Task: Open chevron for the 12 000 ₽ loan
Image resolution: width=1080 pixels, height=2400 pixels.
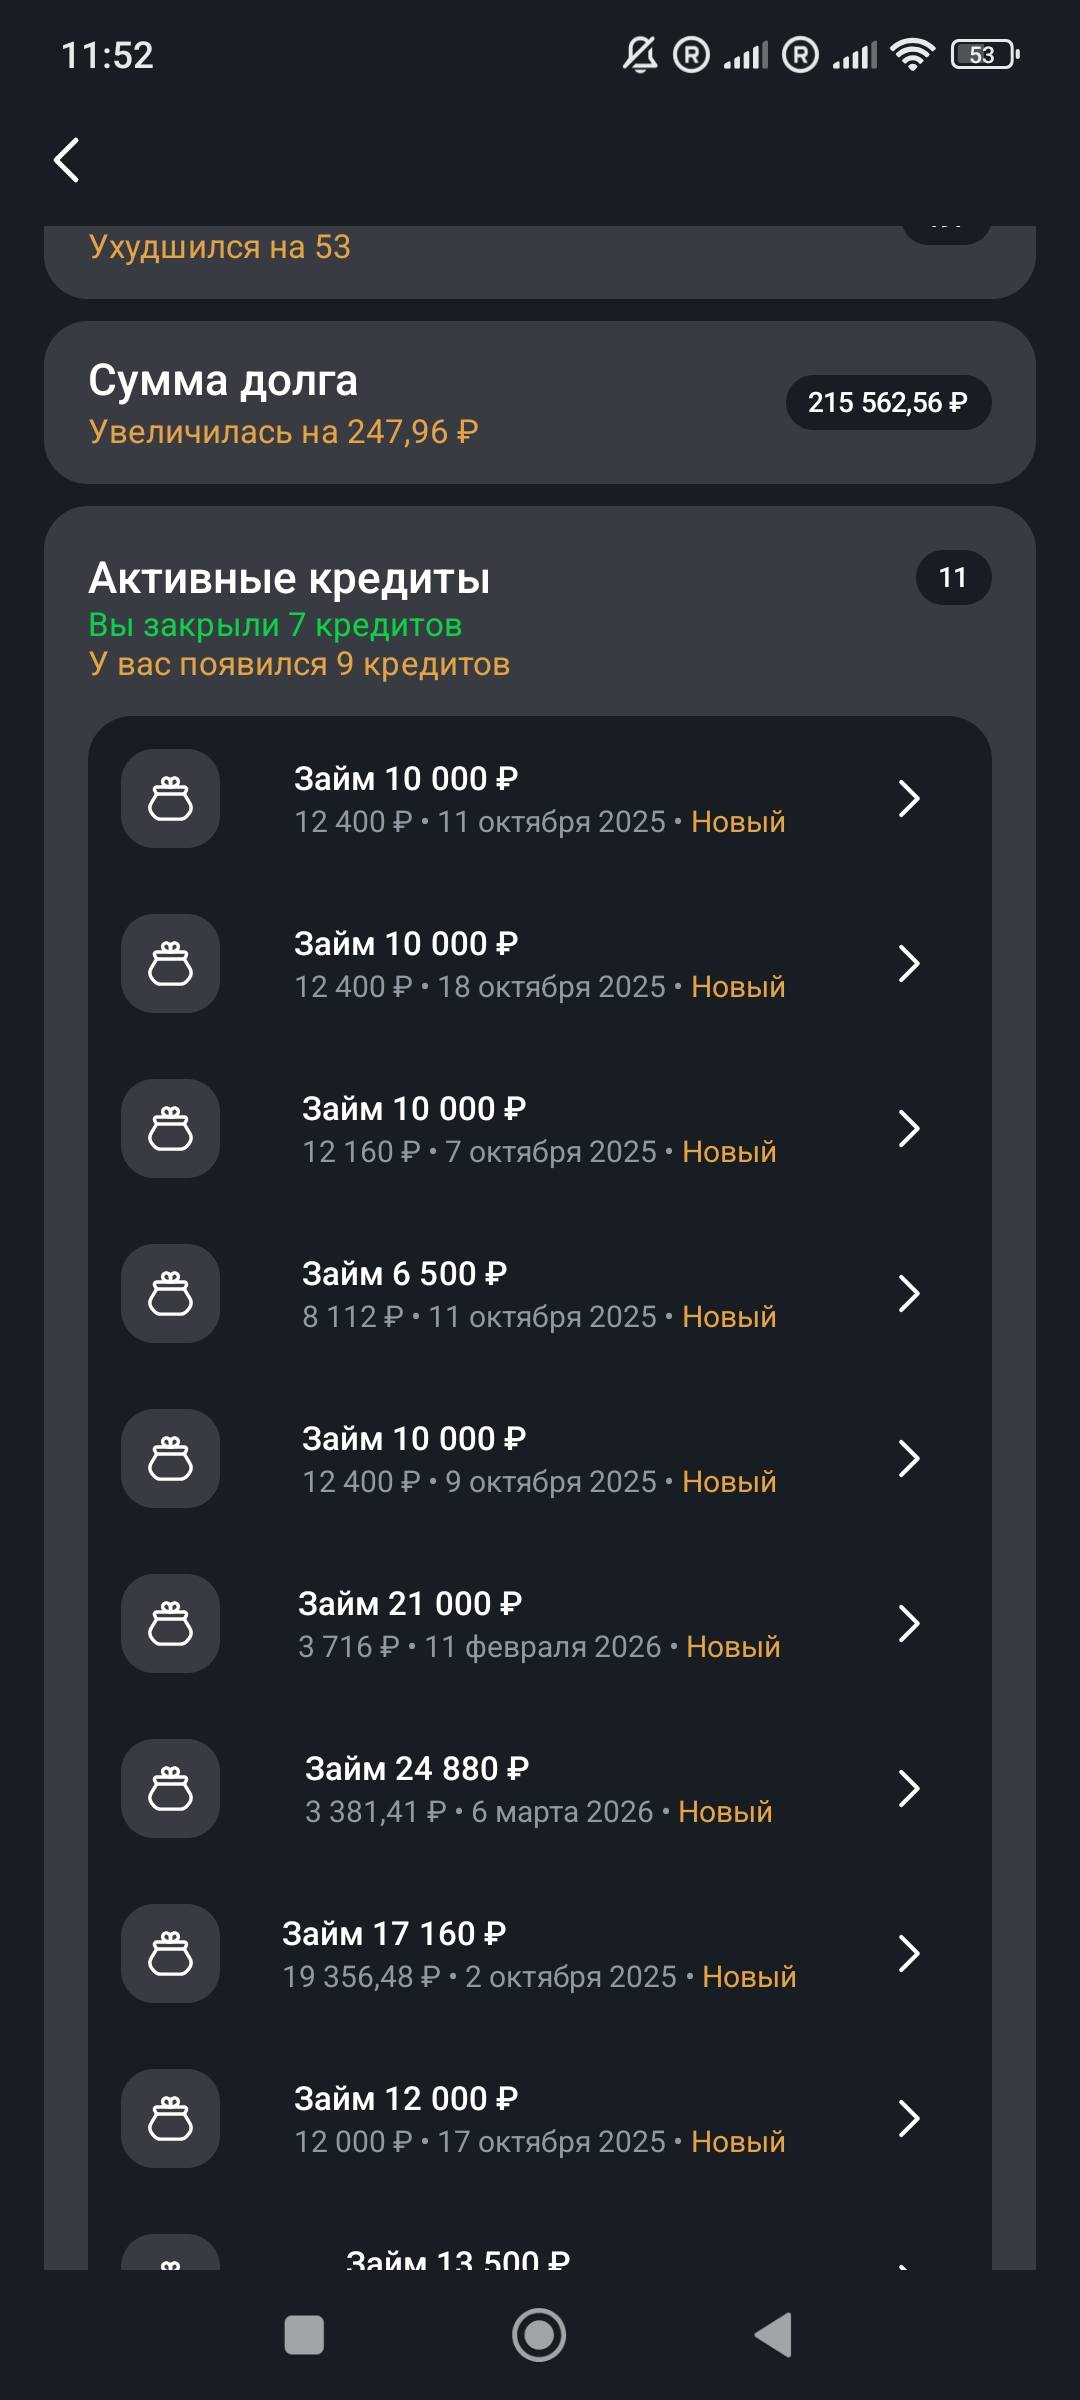Action: (908, 2119)
